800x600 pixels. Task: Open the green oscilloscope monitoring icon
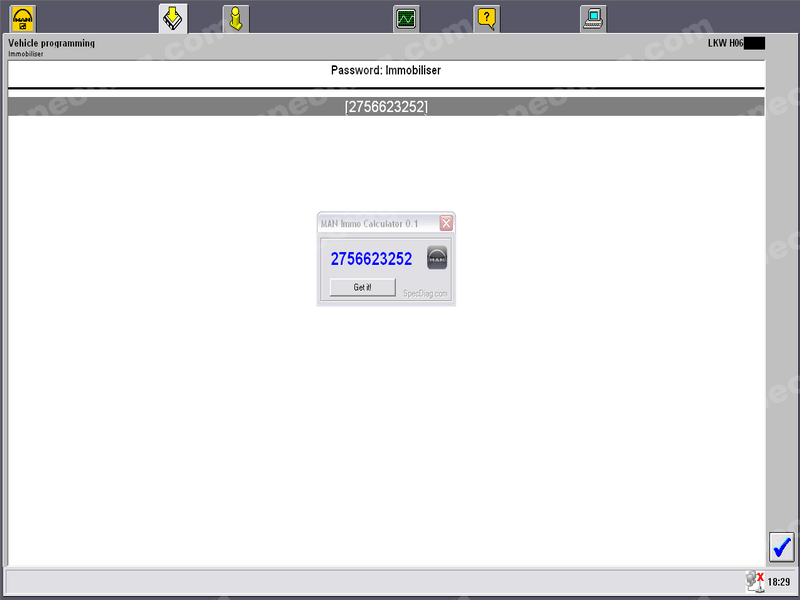coord(406,19)
